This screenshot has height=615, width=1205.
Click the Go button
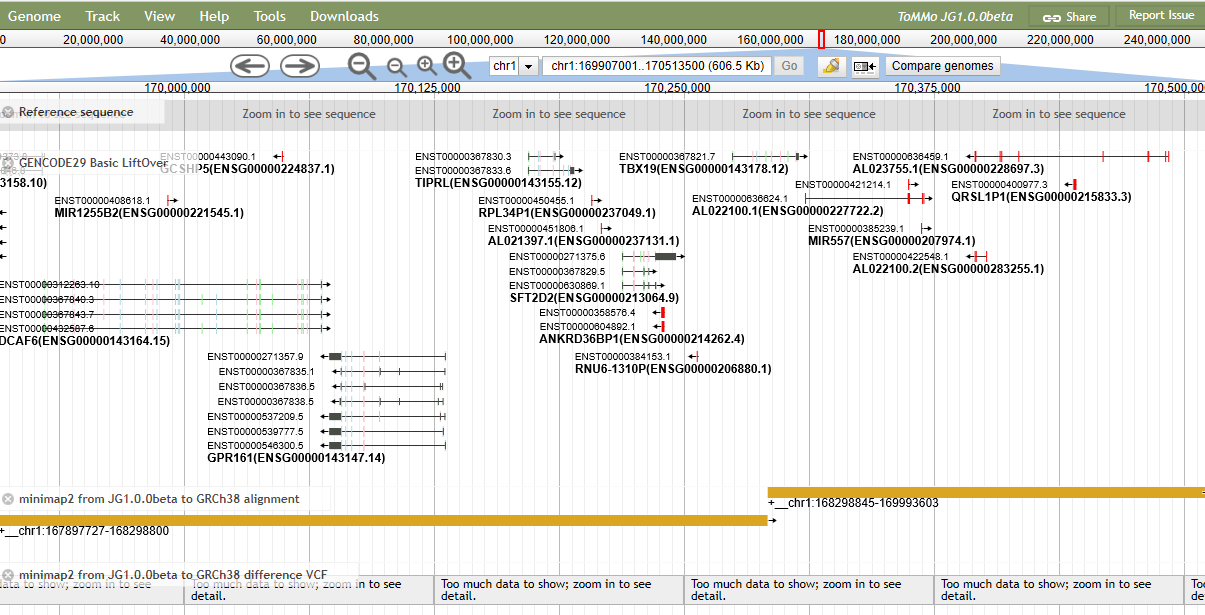click(789, 66)
